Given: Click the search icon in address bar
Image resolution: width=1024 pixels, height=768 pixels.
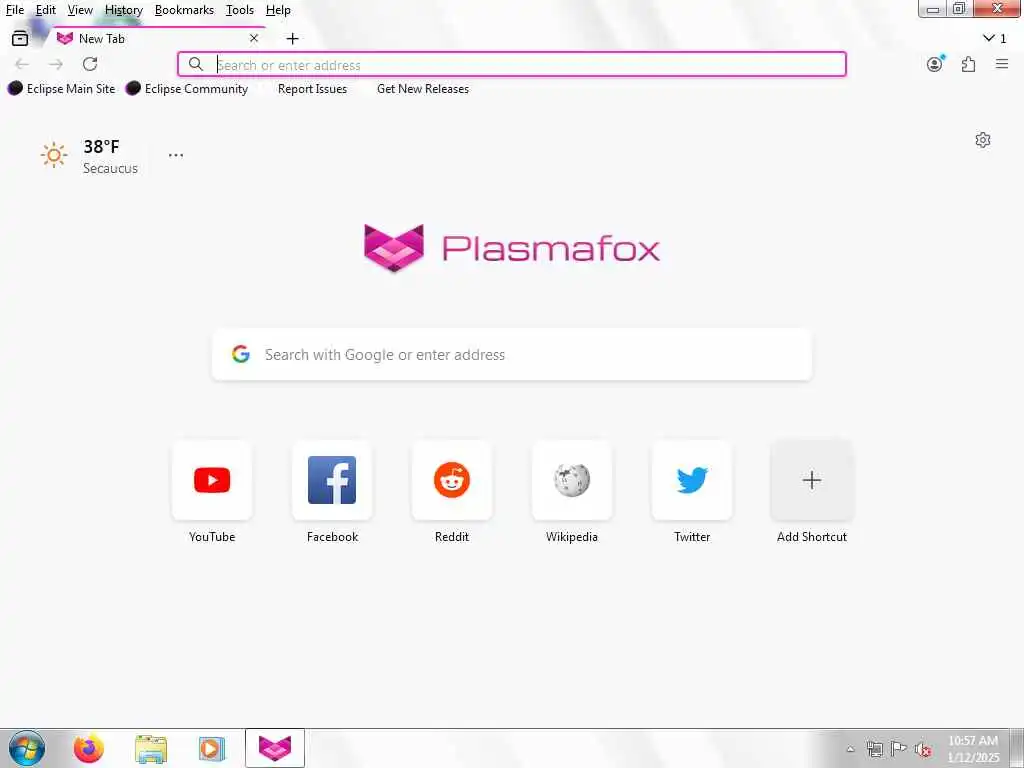Looking at the screenshot, I should point(195,64).
